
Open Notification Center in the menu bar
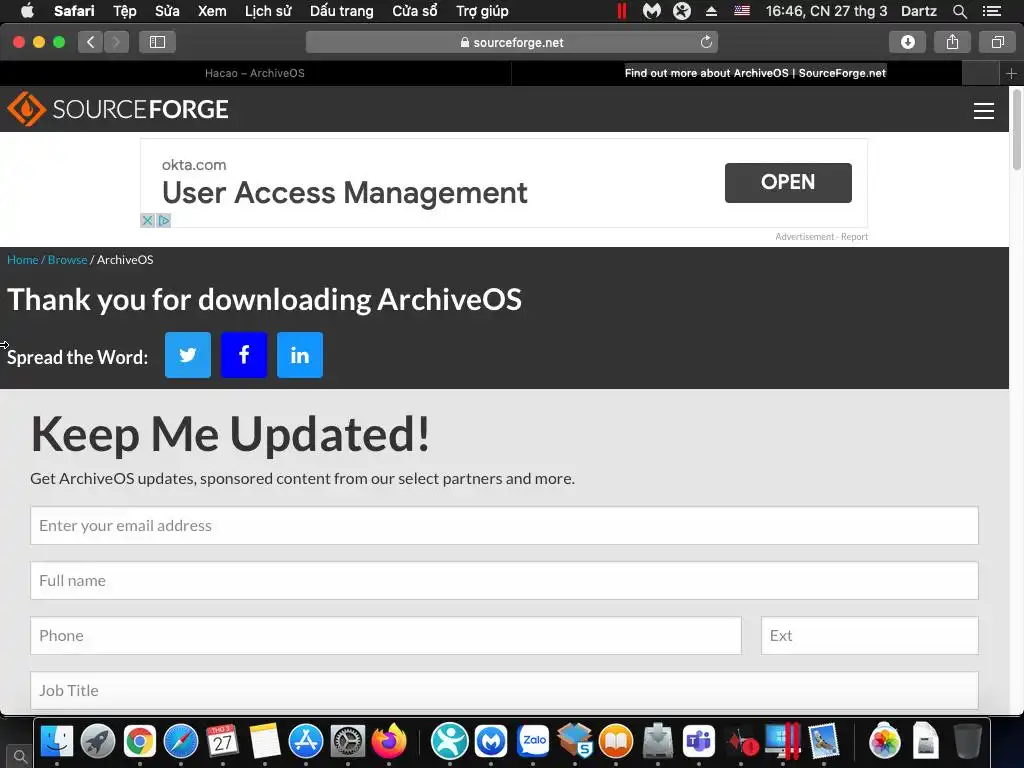pyautogui.click(x=991, y=10)
